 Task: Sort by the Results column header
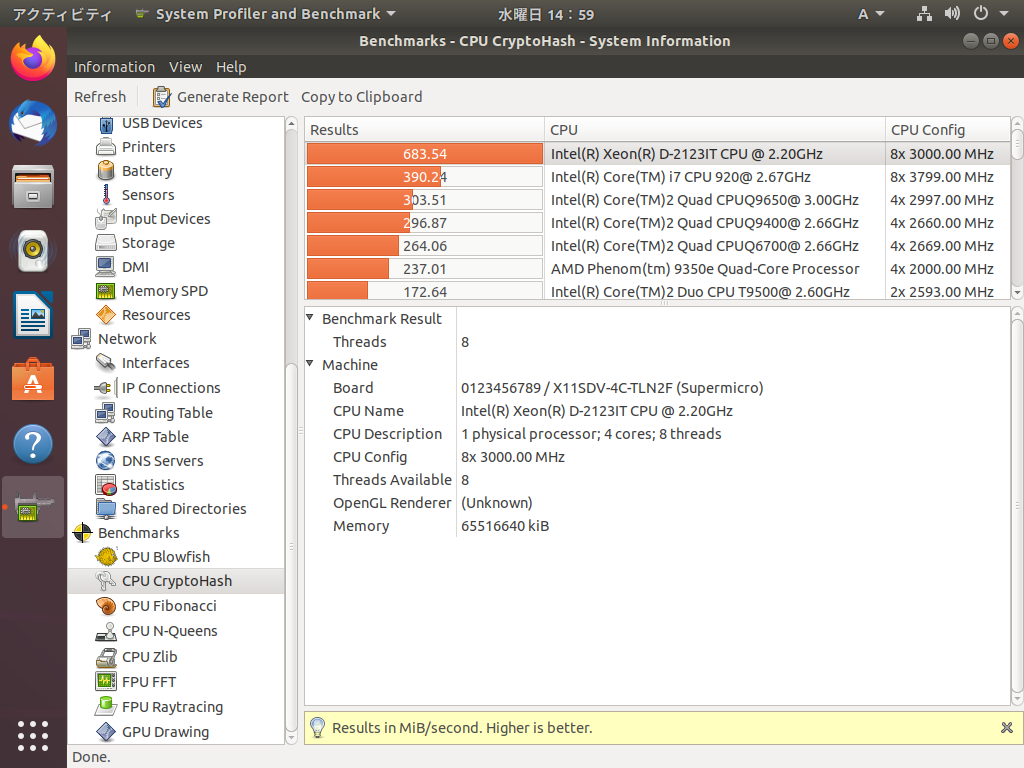424,129
